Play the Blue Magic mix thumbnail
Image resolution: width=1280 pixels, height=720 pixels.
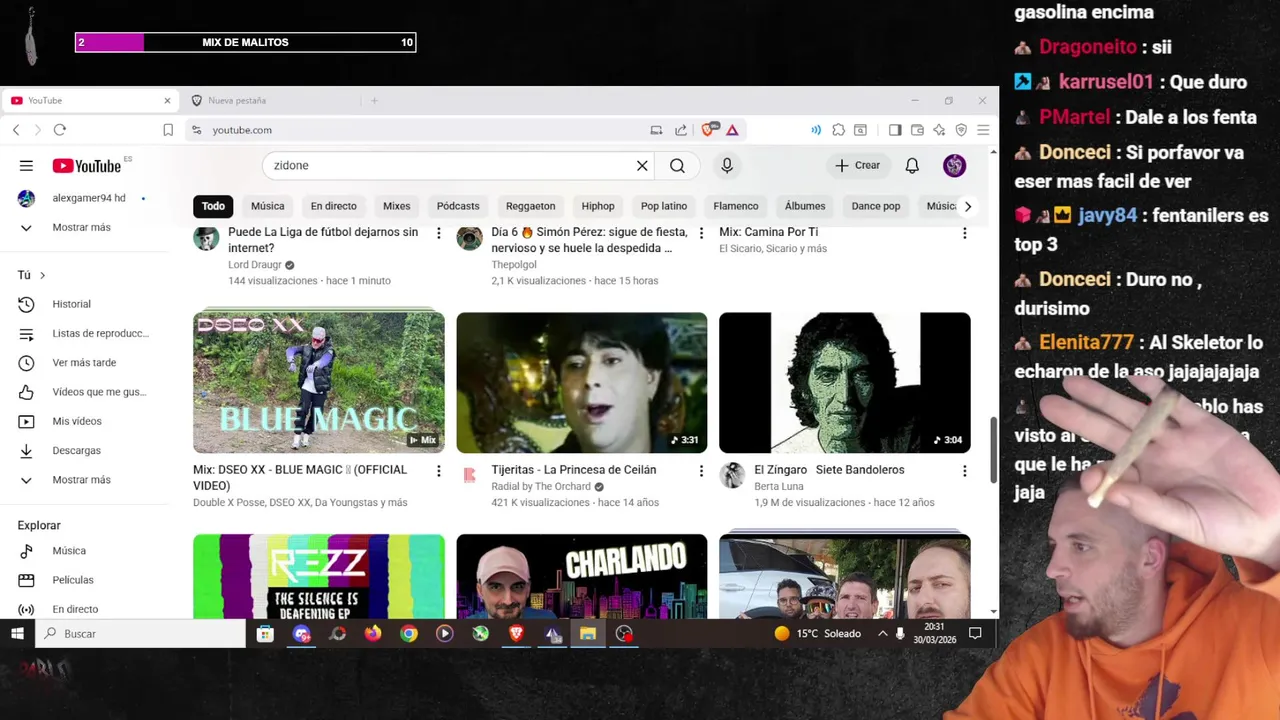click(x=319, y=383)
